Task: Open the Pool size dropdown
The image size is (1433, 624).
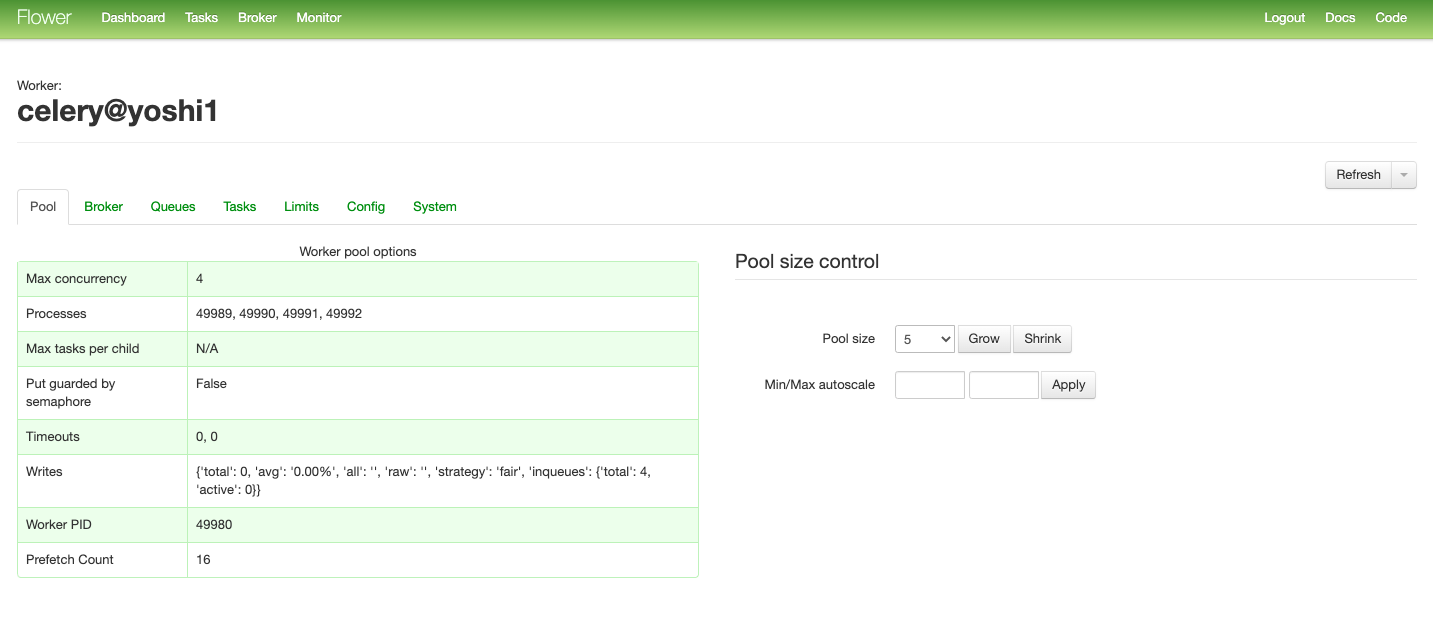Action: click(x=924, y=338)
